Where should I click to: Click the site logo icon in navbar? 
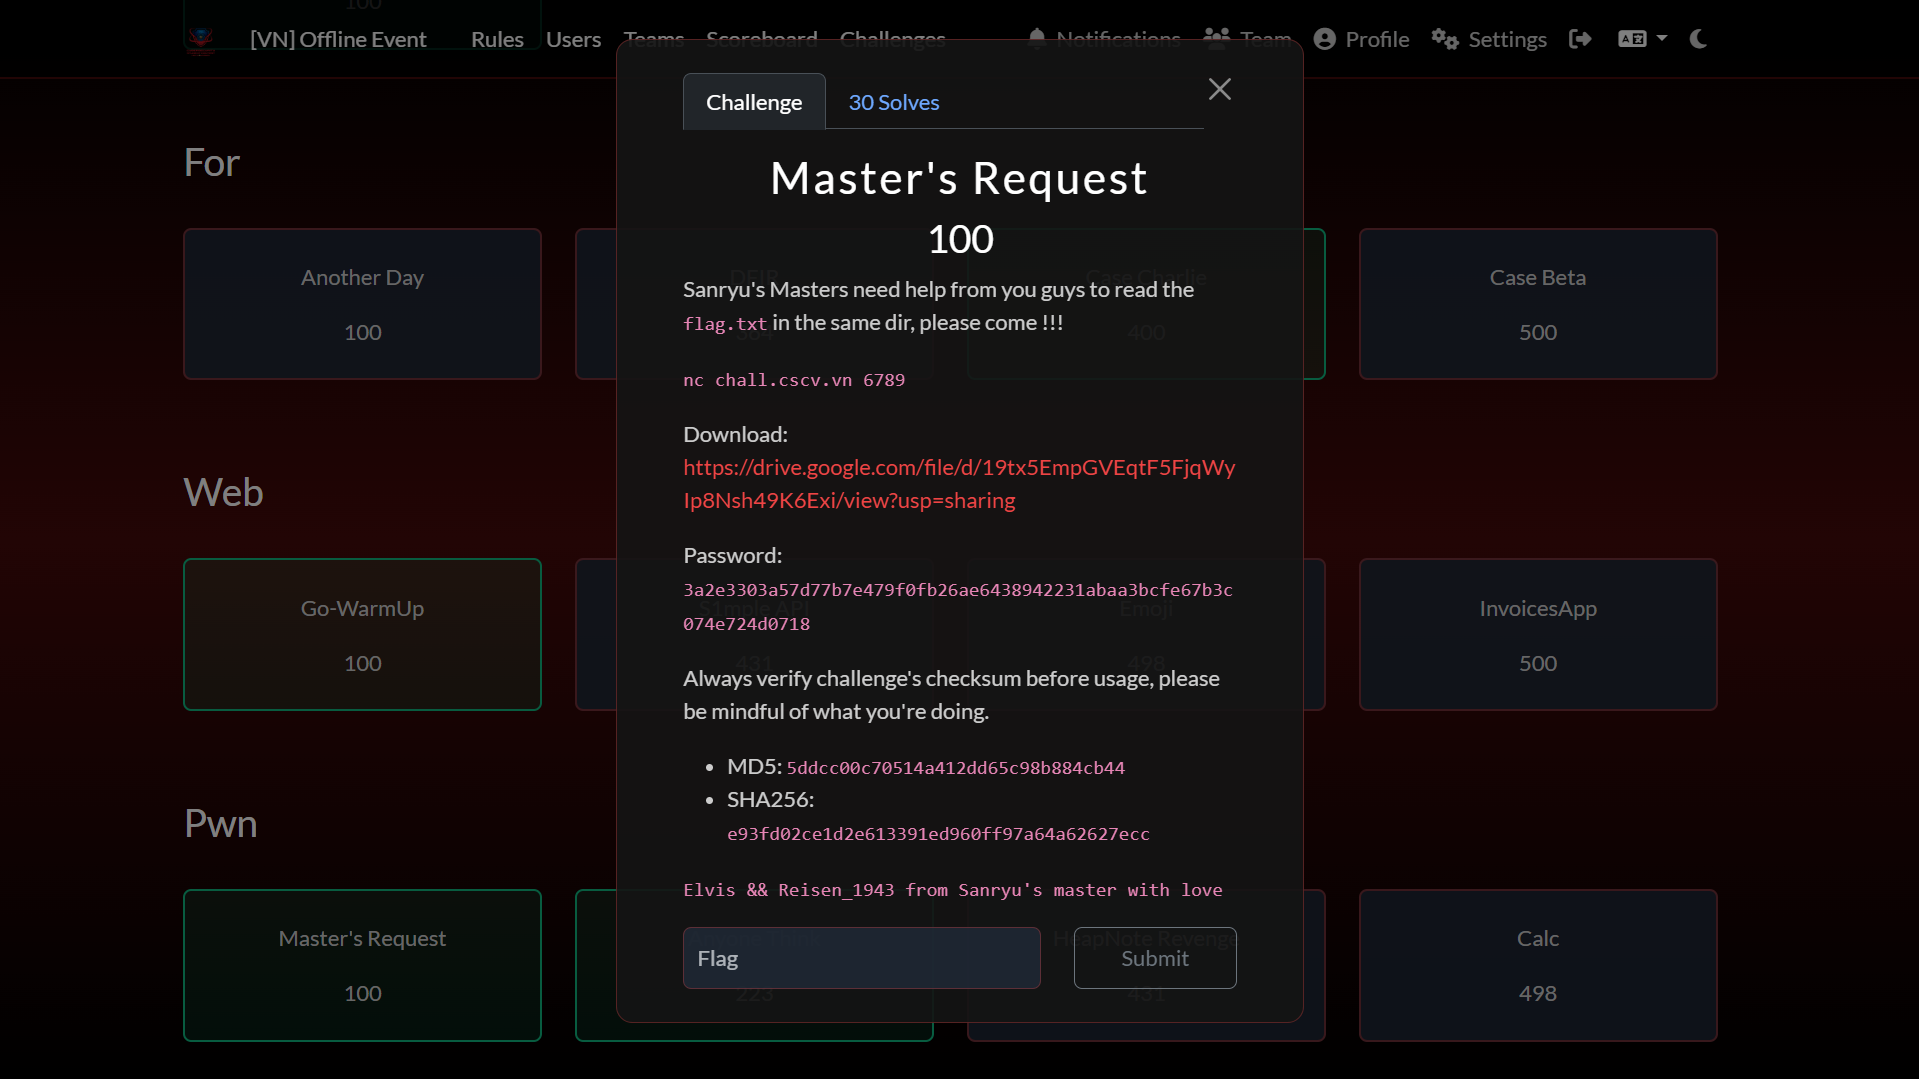[x=201, y=40]
